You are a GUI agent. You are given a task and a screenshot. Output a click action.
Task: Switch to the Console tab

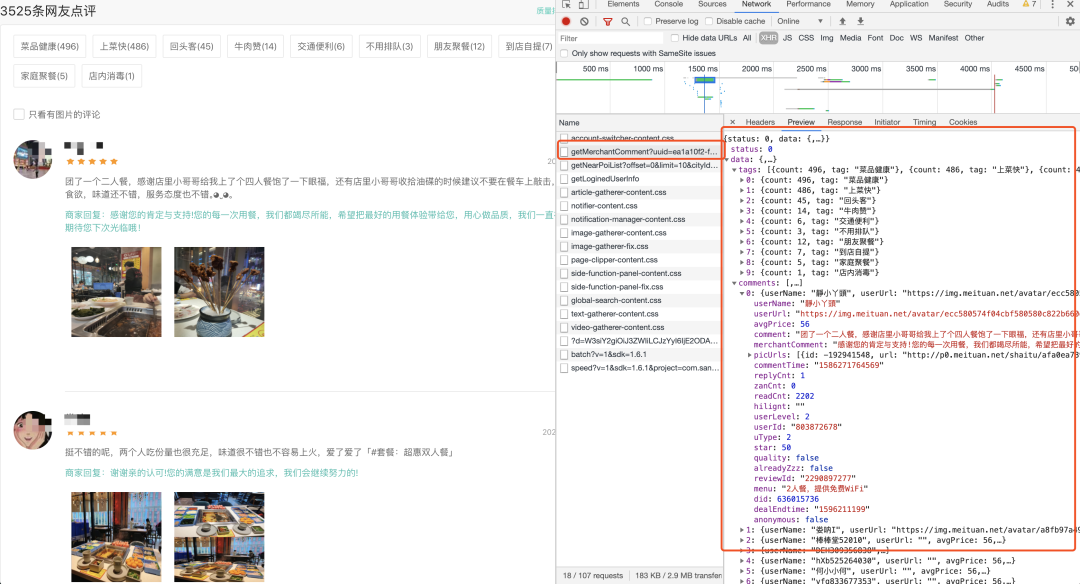pos(668,4)
